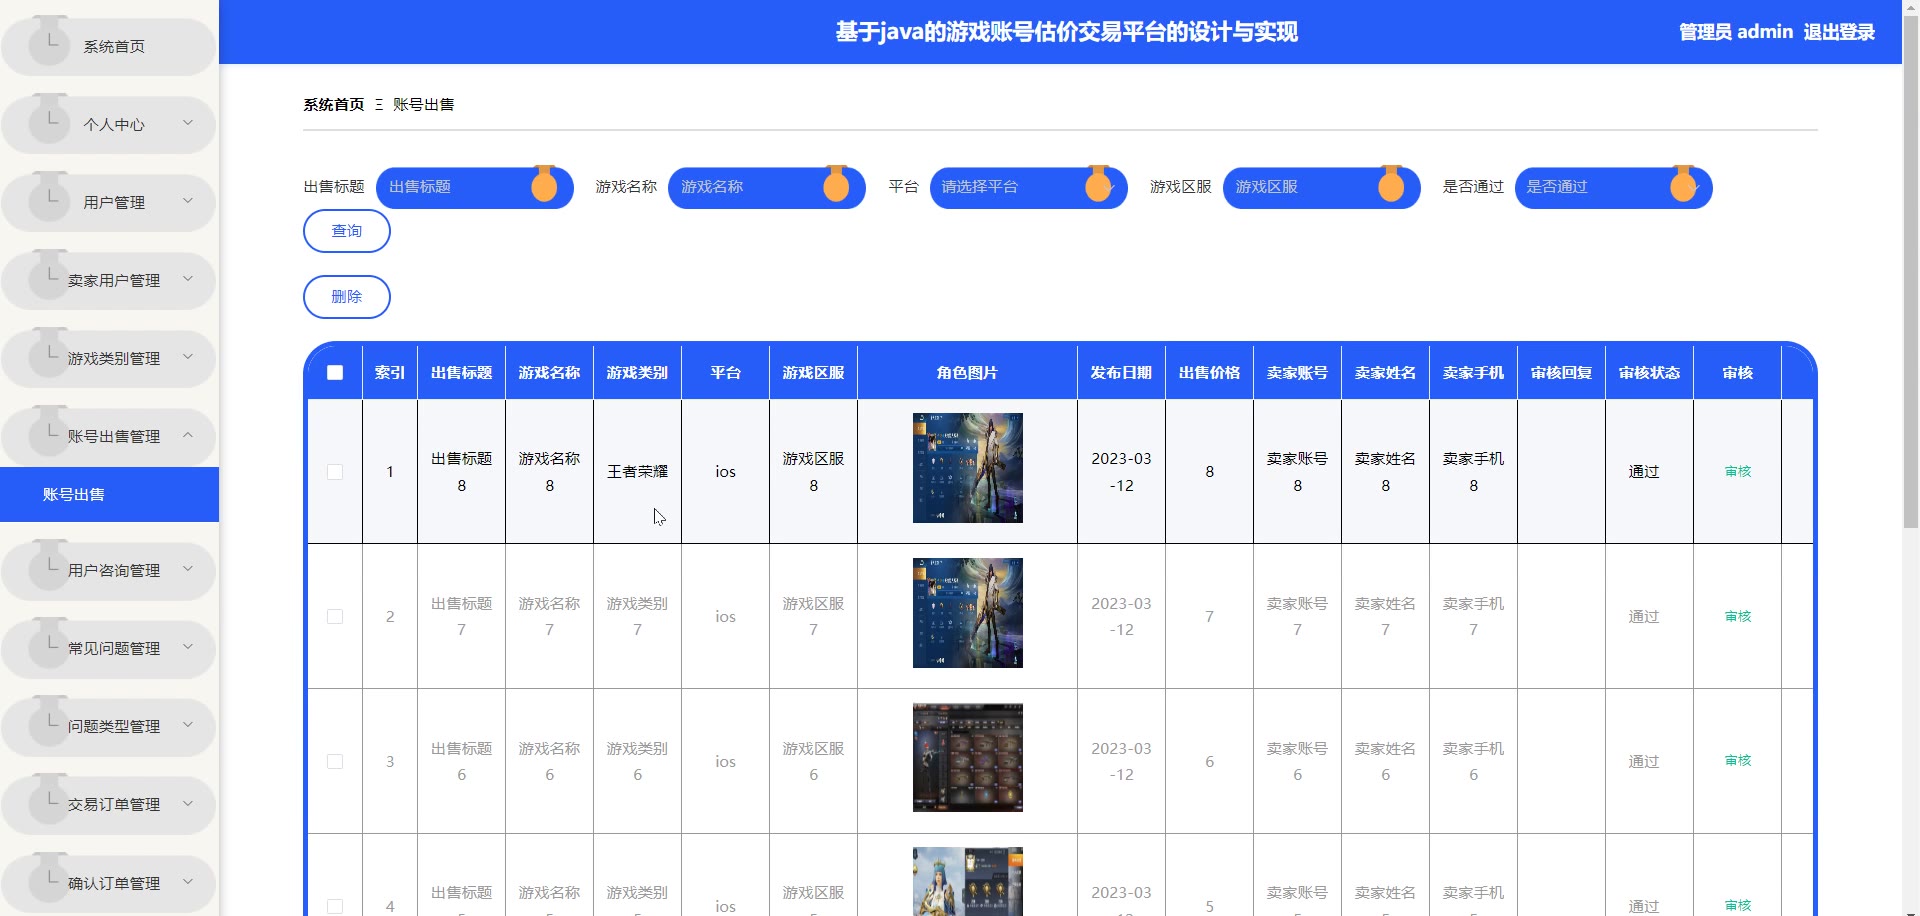Image resolution: width=1920 pixels, height=916 pixels.
Task: Check the checkbox for row index 3
Action: pyautogui.click(x=335, y=762)
